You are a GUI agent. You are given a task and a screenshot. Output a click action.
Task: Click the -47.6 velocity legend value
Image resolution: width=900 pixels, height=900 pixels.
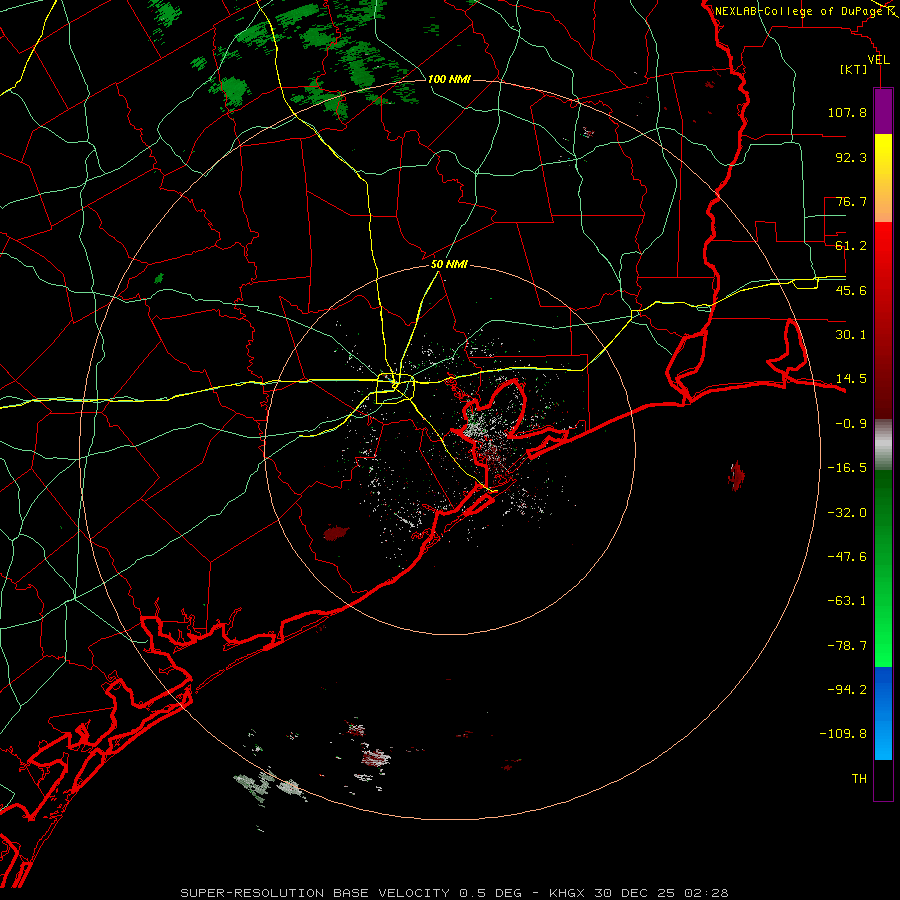(x=847, y=557)
